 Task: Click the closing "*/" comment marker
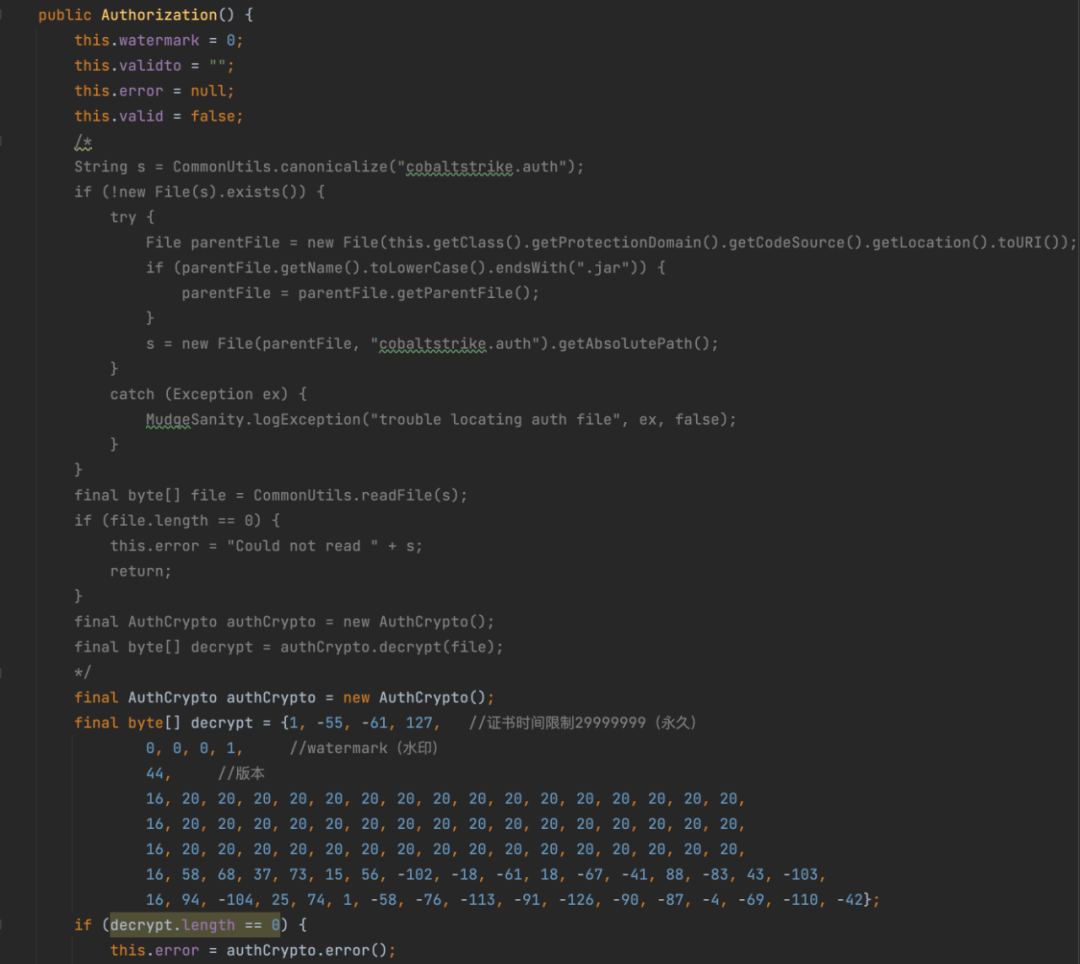83,673
